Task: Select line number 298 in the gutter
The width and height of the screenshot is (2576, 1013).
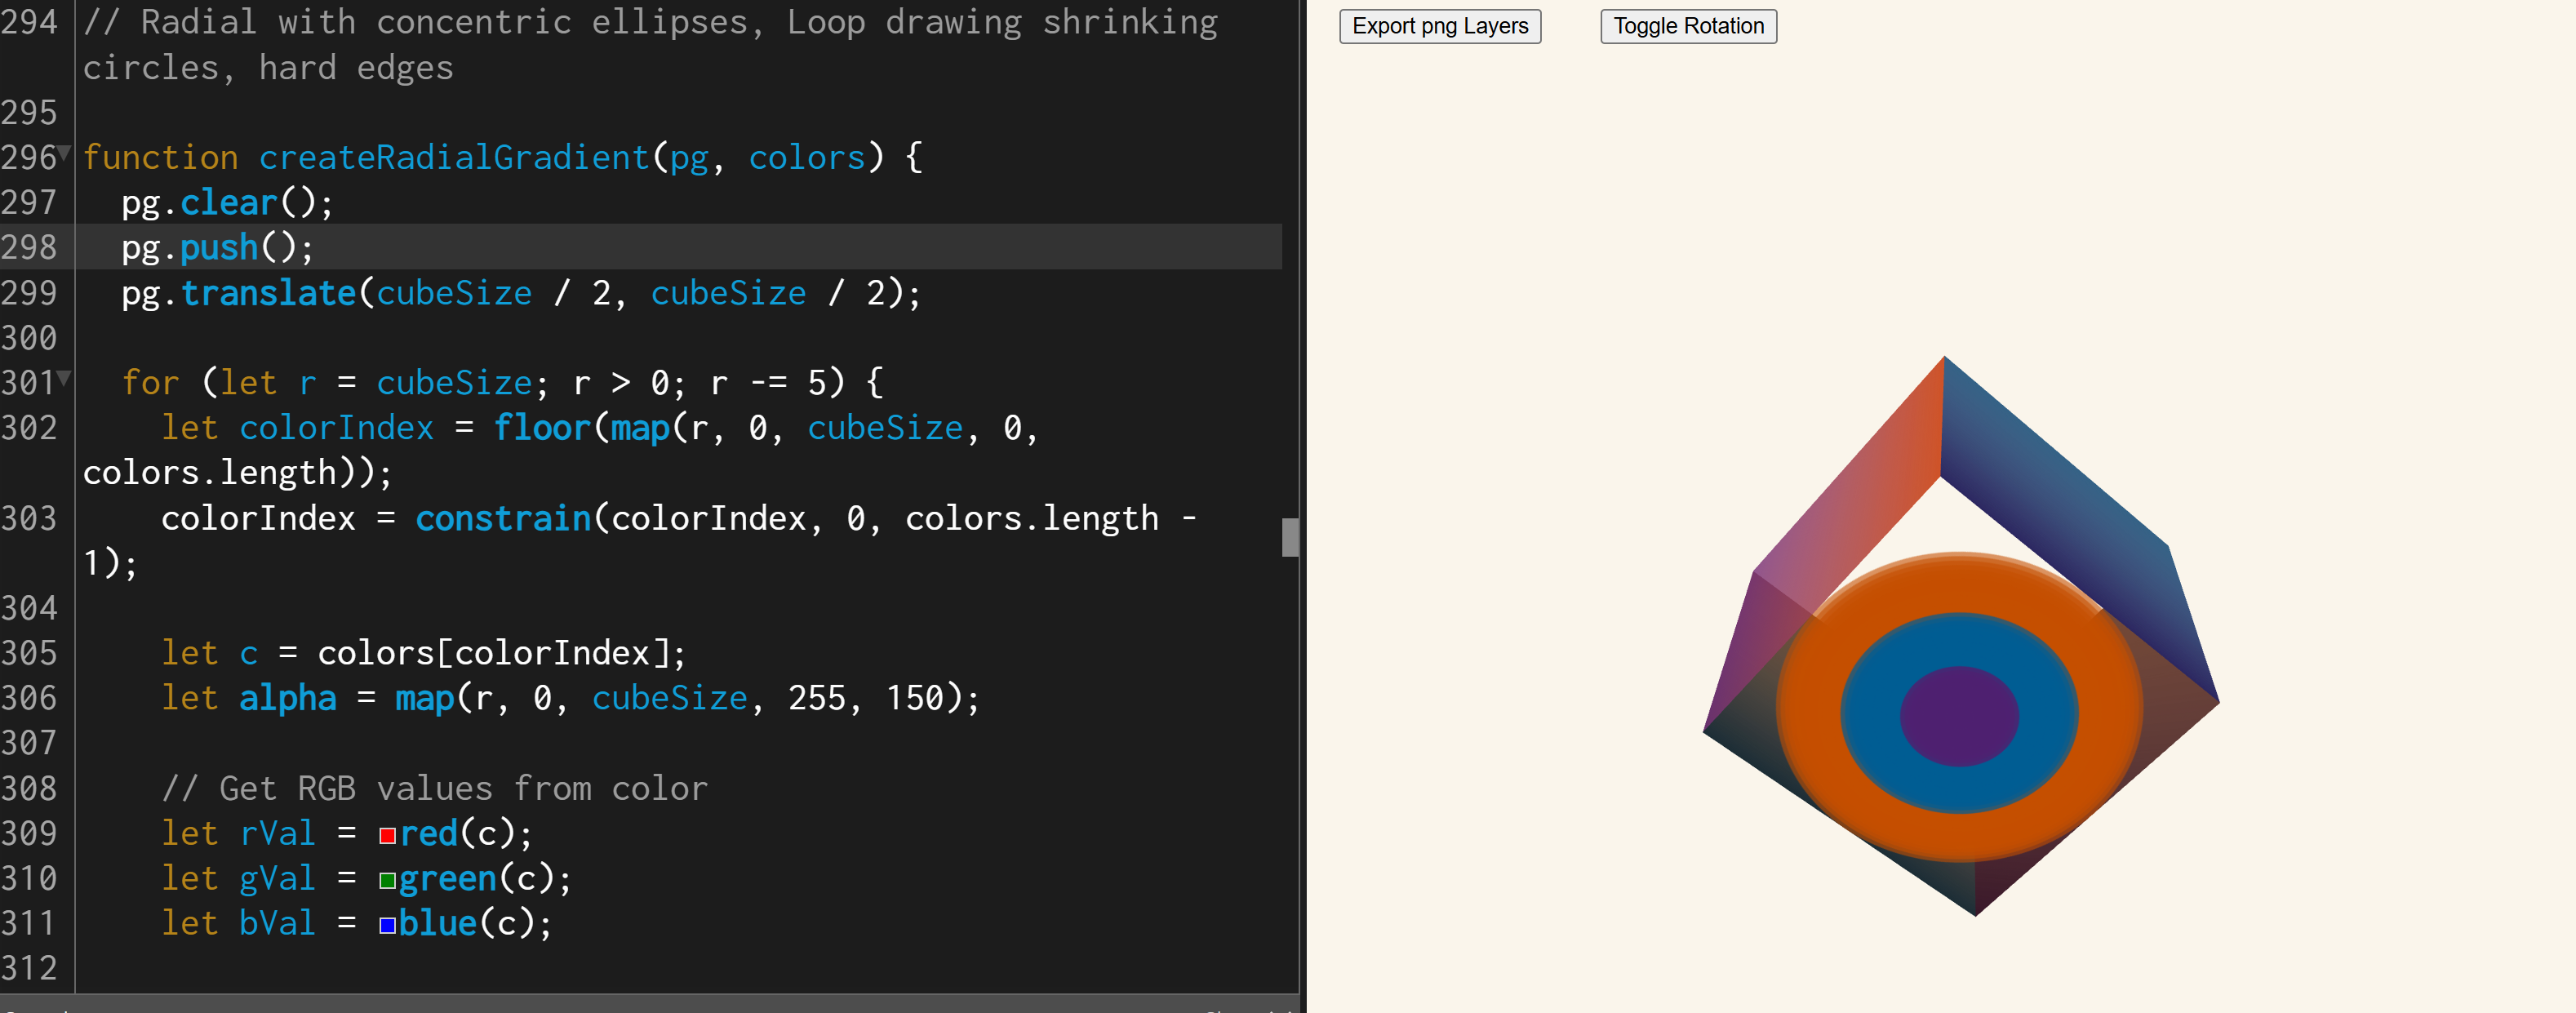Action: [30, 247]
